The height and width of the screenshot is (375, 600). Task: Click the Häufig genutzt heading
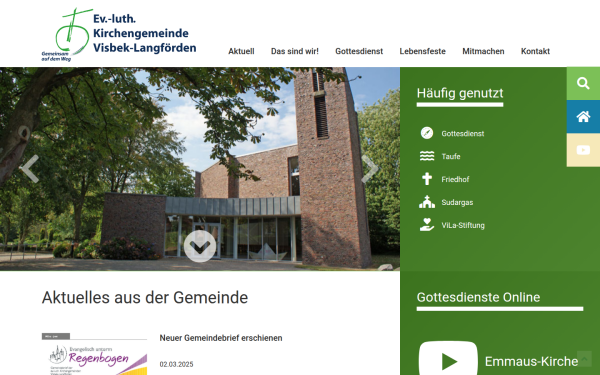460,93
